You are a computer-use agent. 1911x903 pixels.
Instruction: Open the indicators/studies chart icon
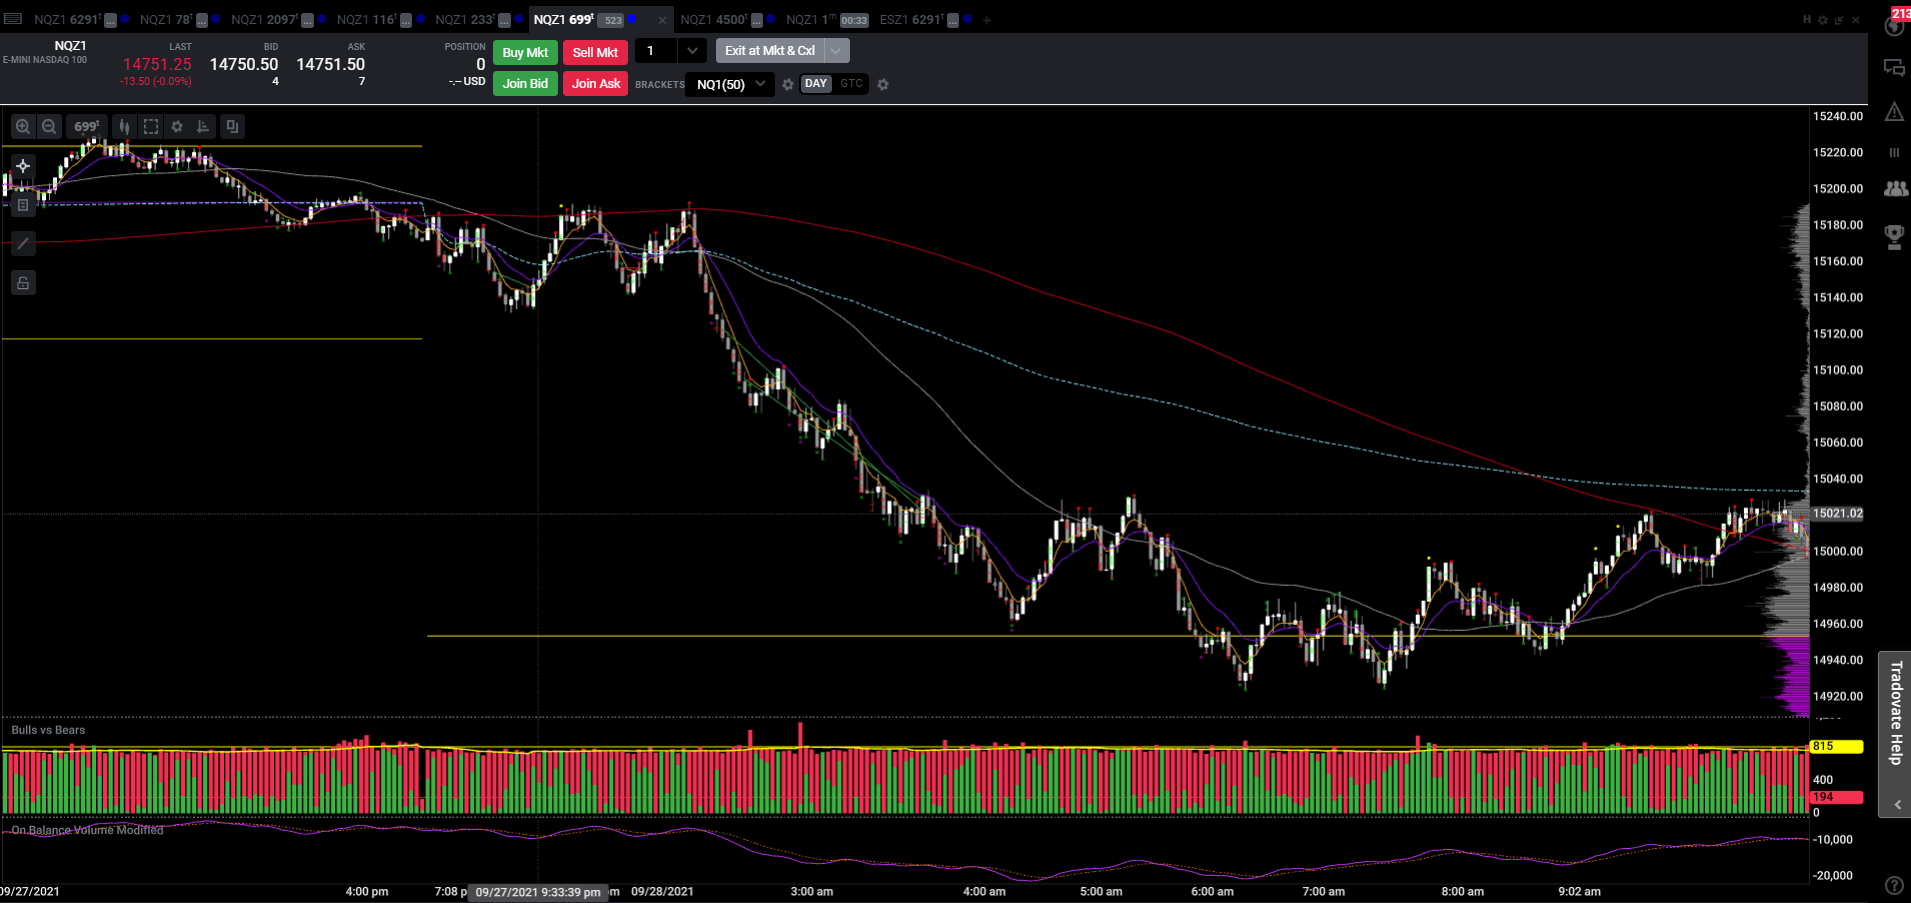pyautogui.click(x=203, y=126)
